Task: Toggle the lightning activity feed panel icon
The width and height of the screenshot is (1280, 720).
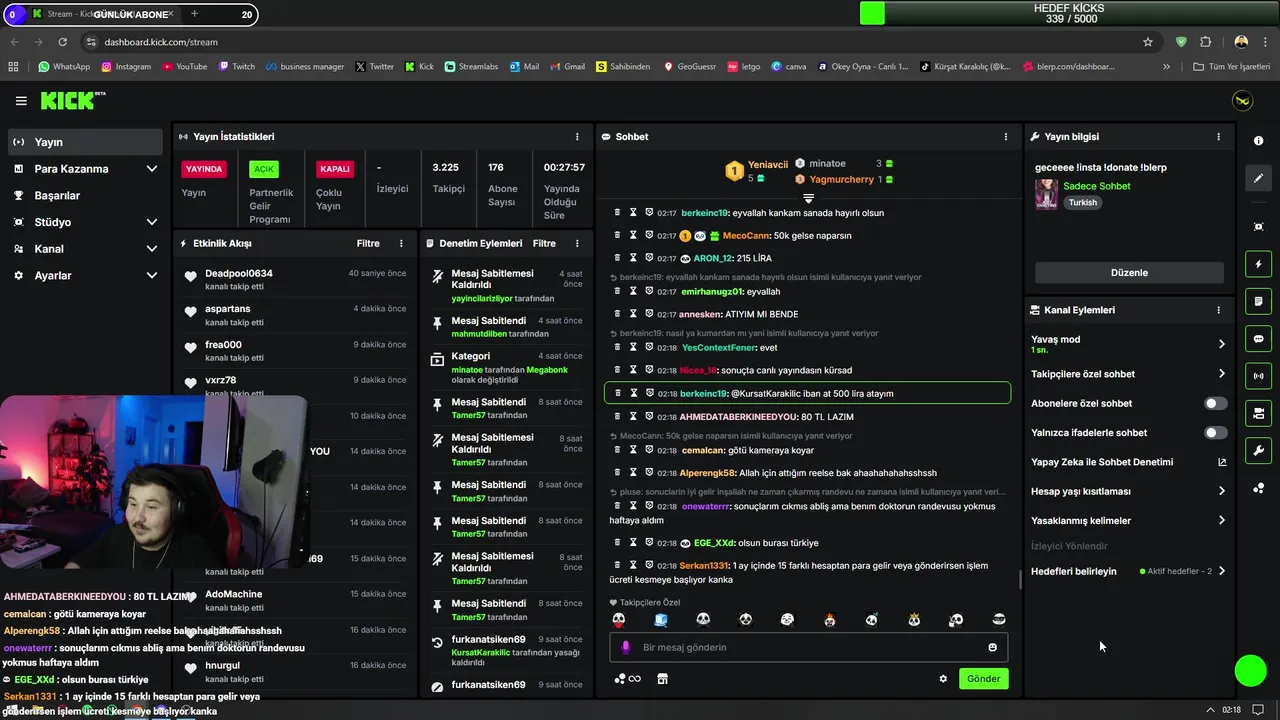Action: (x=1258, y=264)
